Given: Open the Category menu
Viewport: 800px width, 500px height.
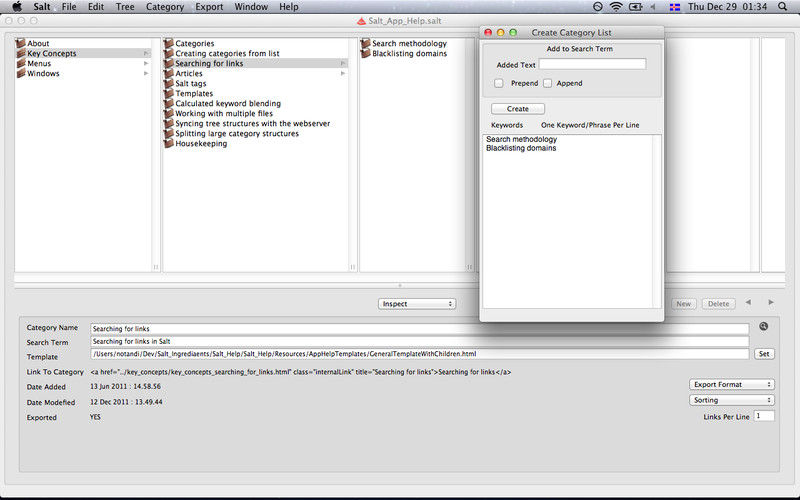Looking at the screenshot, I should 165,7.
